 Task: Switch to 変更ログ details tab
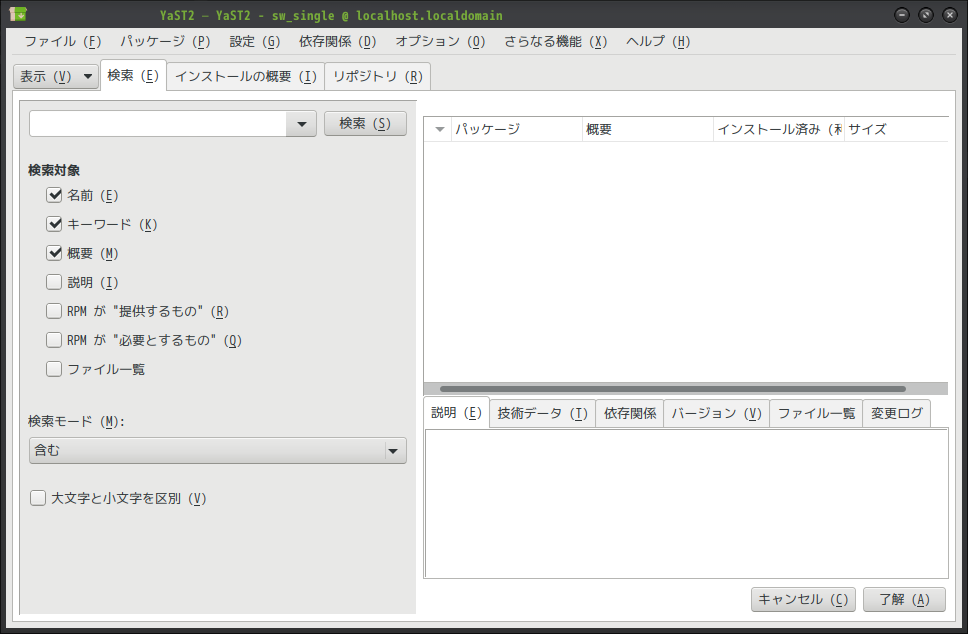click(x=896, y=414)
